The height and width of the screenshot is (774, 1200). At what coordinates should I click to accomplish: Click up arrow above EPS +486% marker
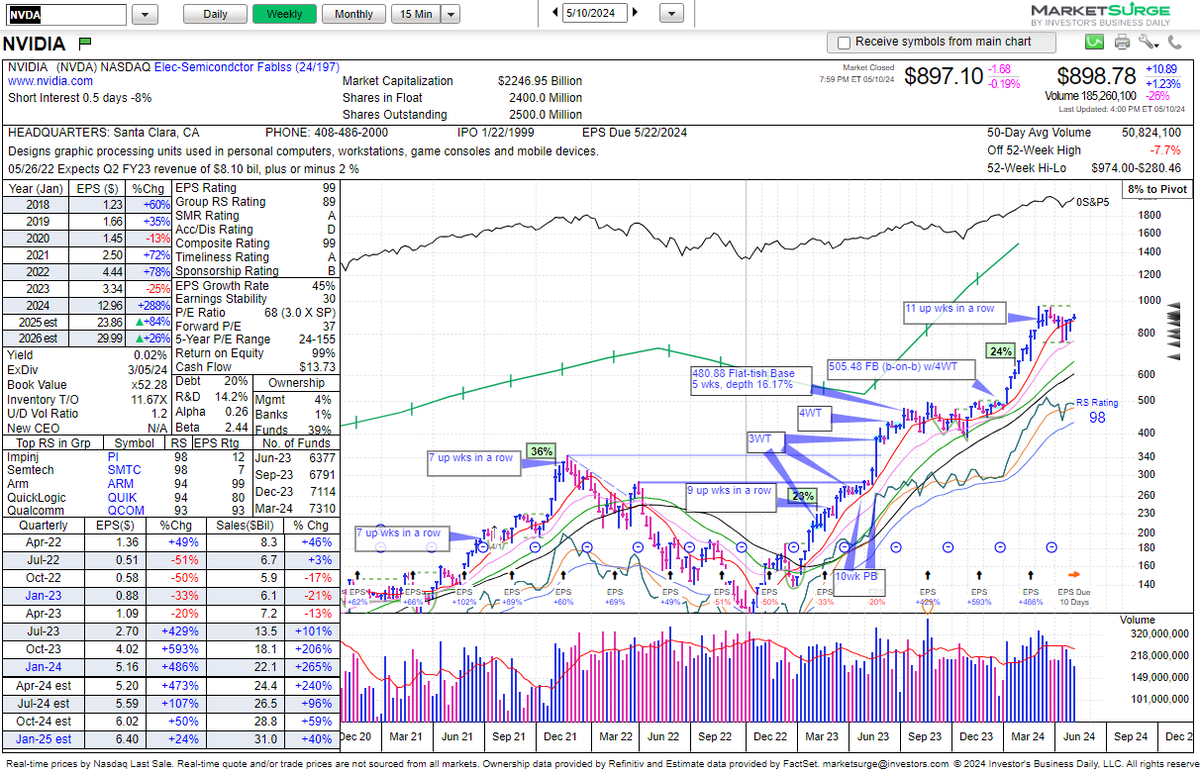coord(1030,575)
